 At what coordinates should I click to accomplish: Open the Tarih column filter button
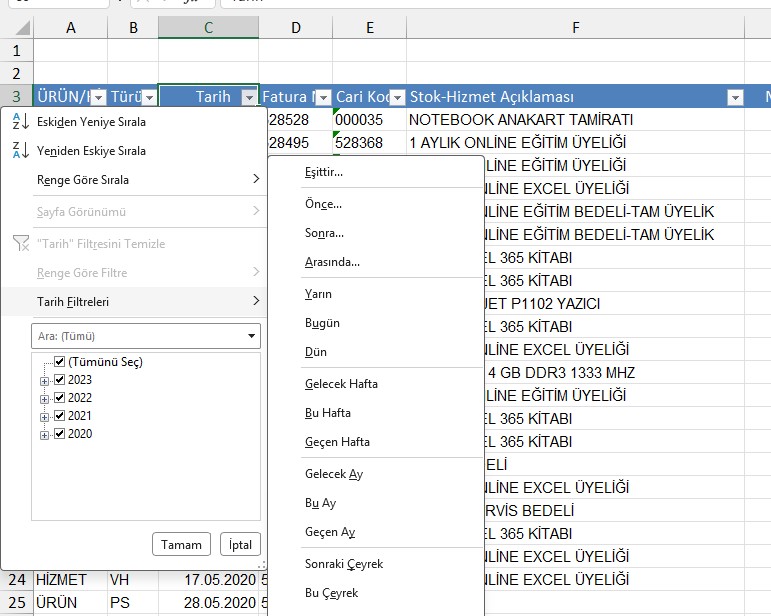(248, 97)
